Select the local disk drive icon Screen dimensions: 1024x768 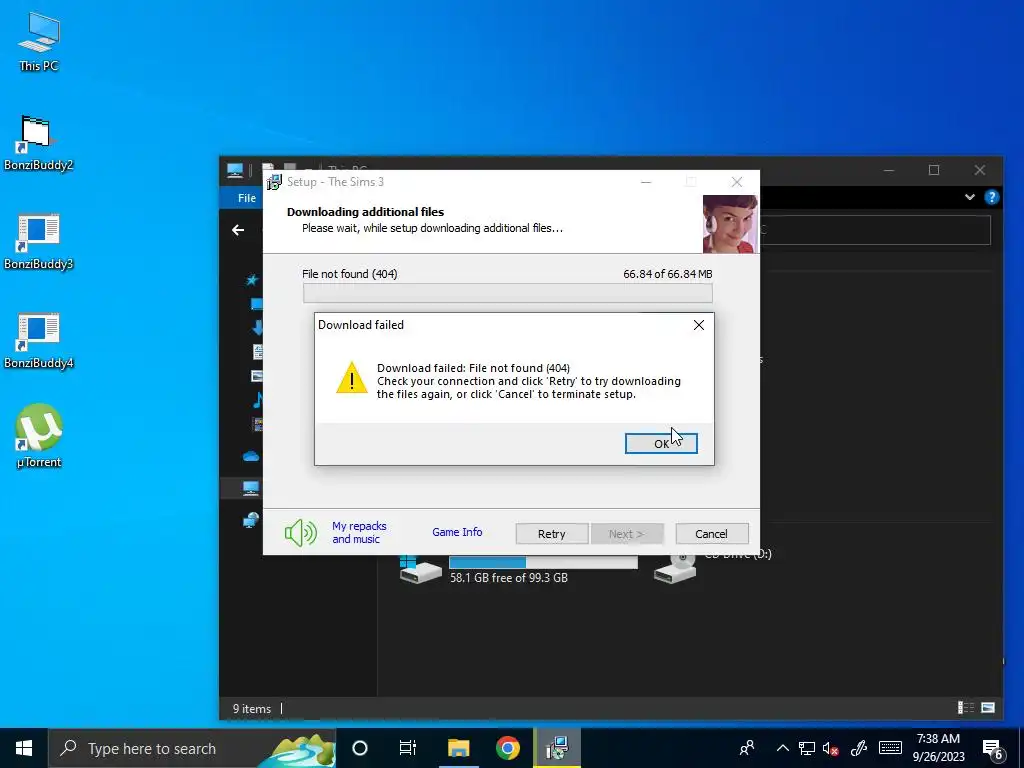(x=420, y=570)
